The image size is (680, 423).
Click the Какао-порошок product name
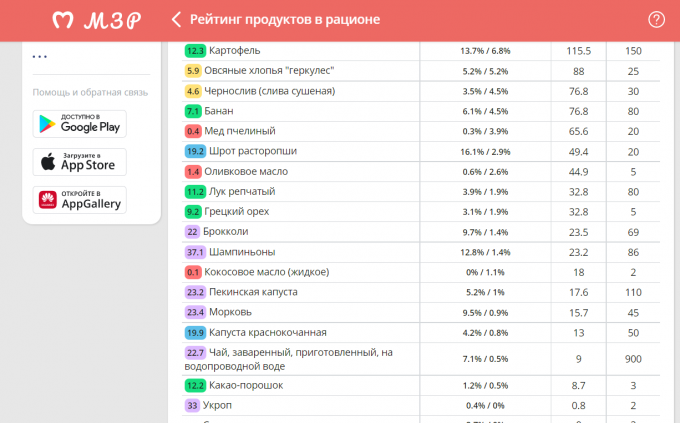[x=246, y=385]
